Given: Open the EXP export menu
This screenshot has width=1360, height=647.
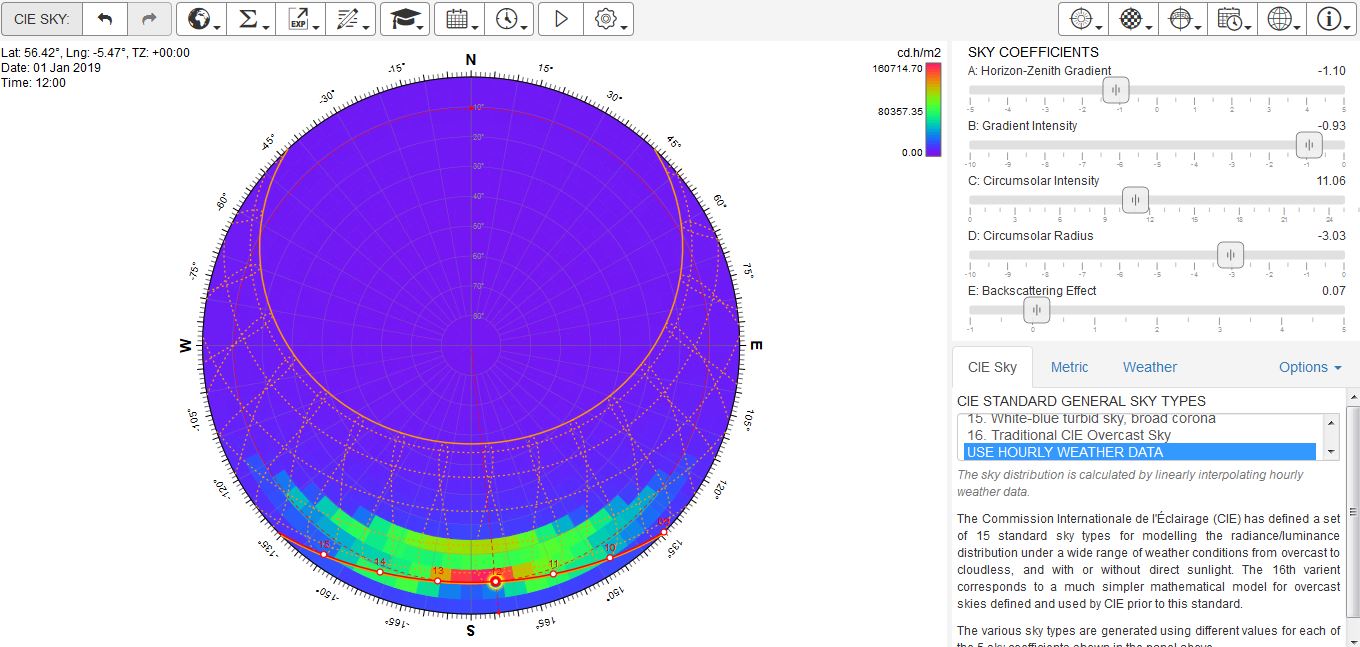Looking at the screenshot, I should point(302,19).
